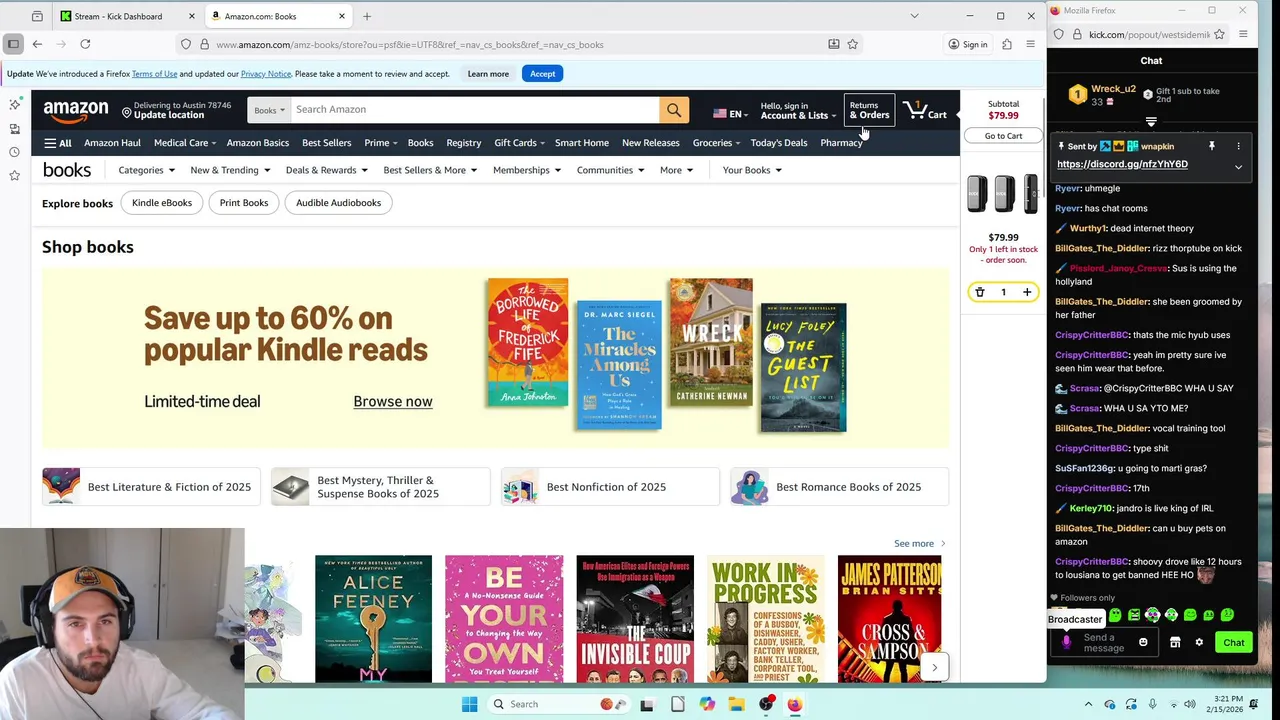Expand the Account & Lists dropdown
The height and width of the screenshot is (720, 1280).
pos(798,110)
